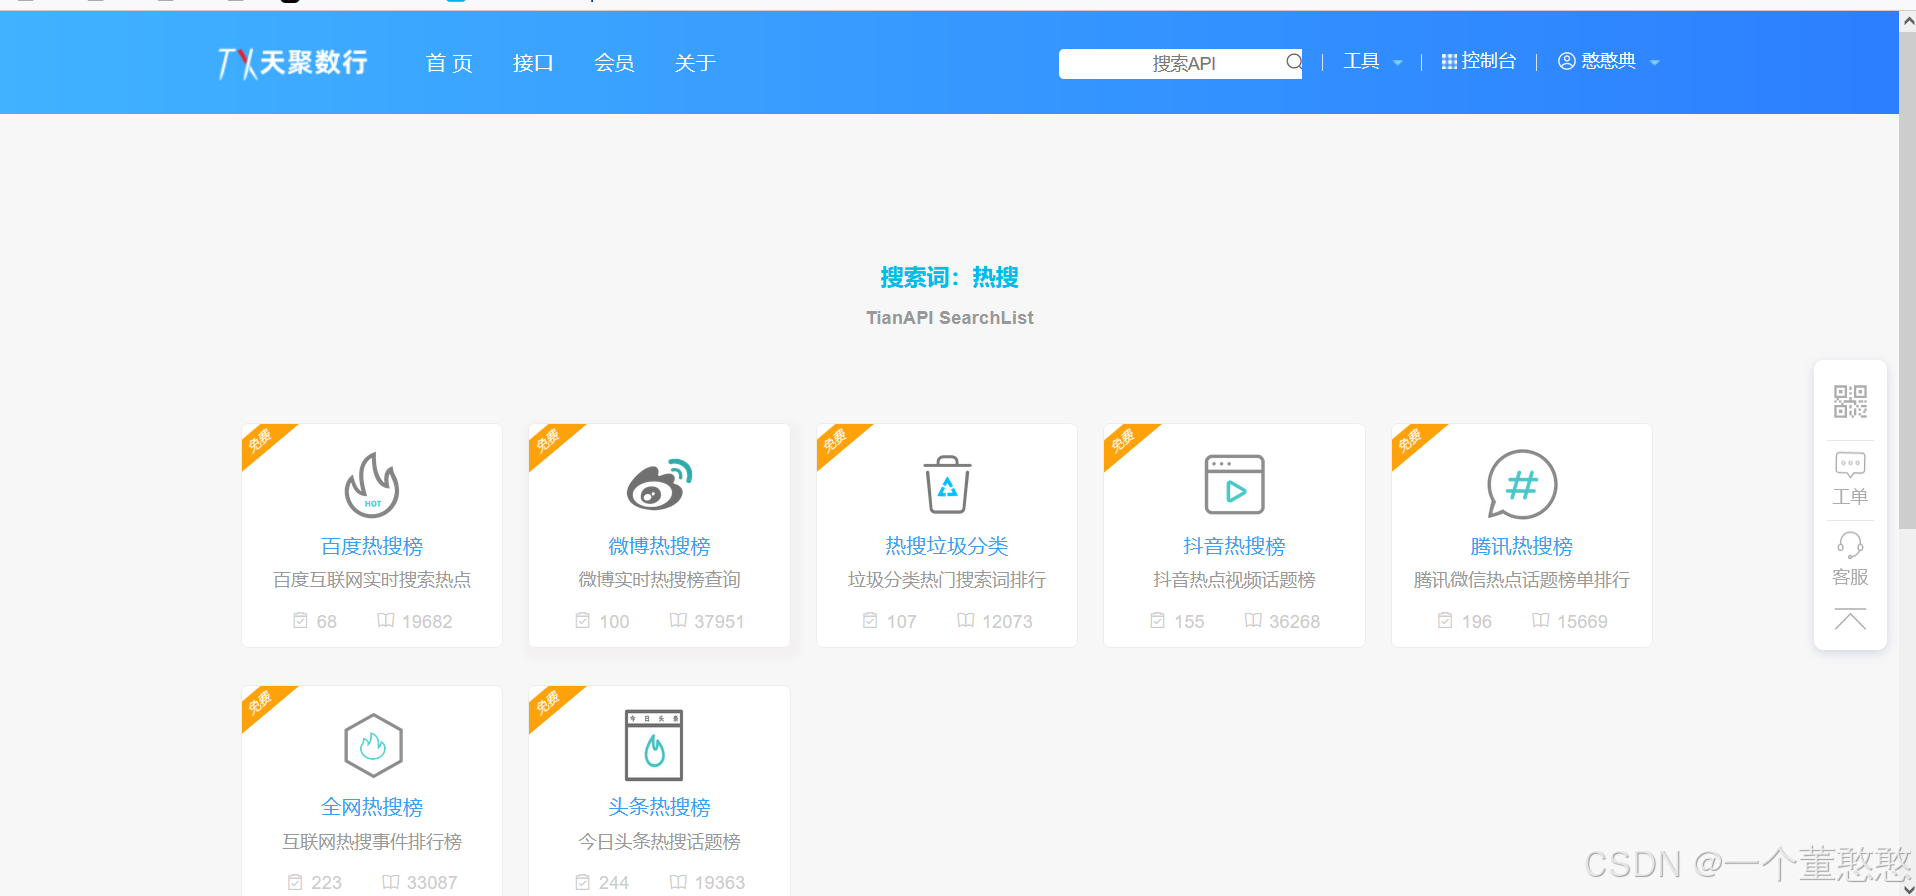The width and height of the screenshot is (1916, 896).
Task: Click the 微博热搜榜 Weibo icon
Action: click(659, 484)
